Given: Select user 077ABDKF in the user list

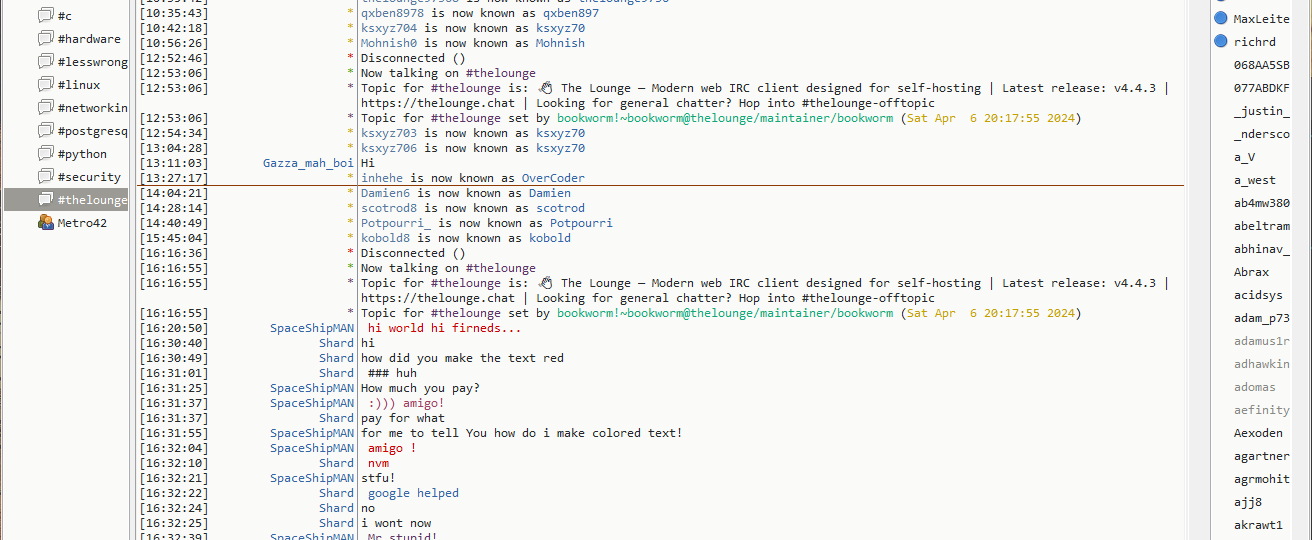Looking at the screenshot, I should click(x=1261, y=88).
